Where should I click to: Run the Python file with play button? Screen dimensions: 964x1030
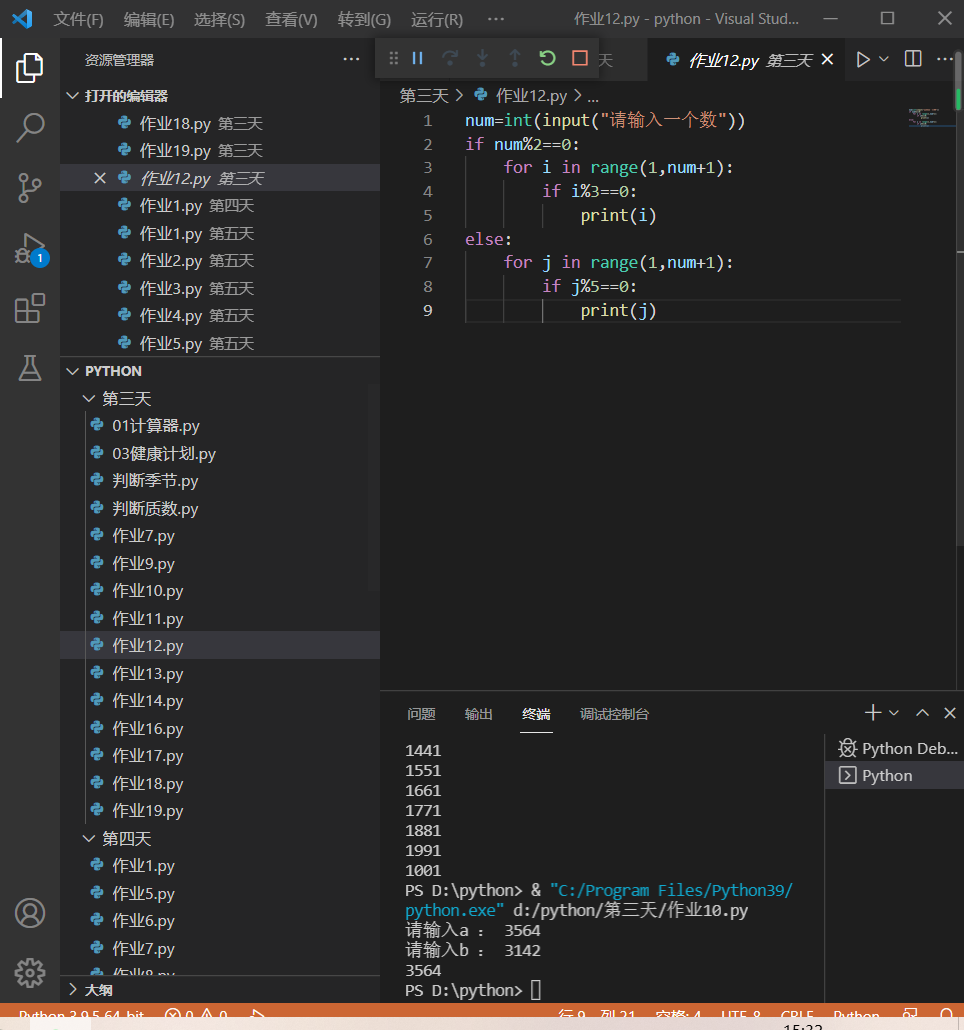point(863,60)
